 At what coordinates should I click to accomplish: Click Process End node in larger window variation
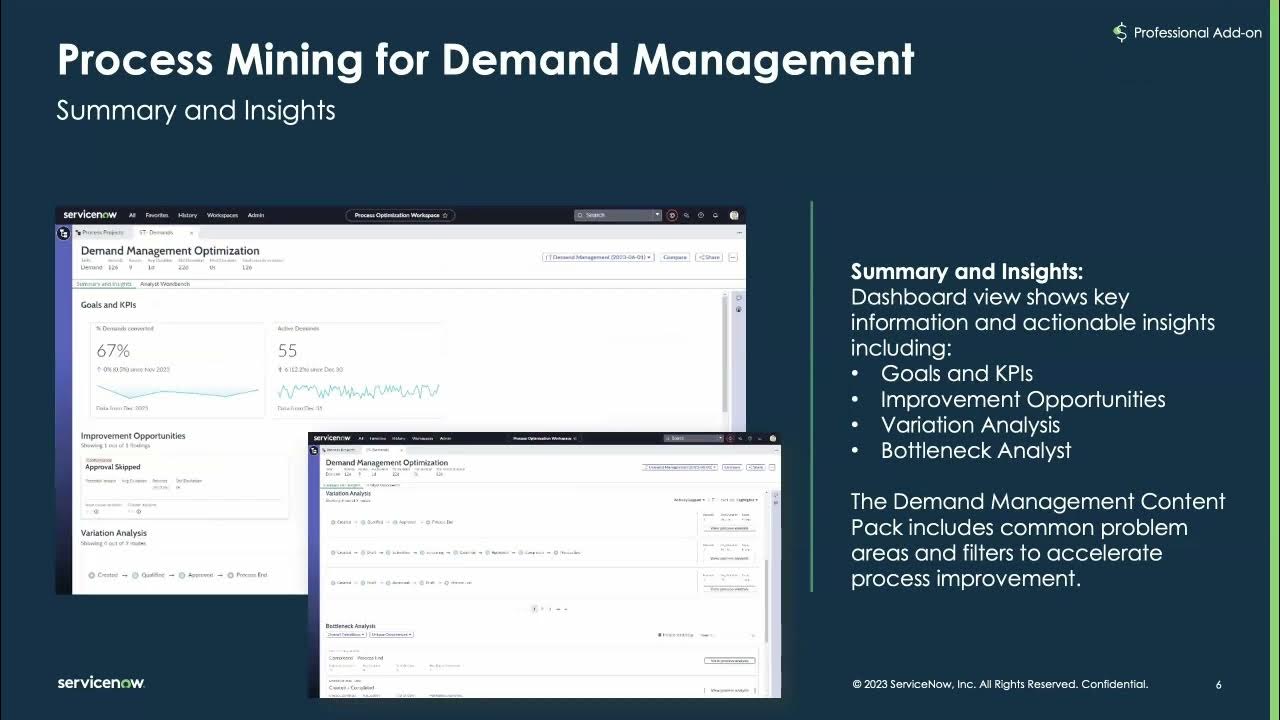[248, 575]
